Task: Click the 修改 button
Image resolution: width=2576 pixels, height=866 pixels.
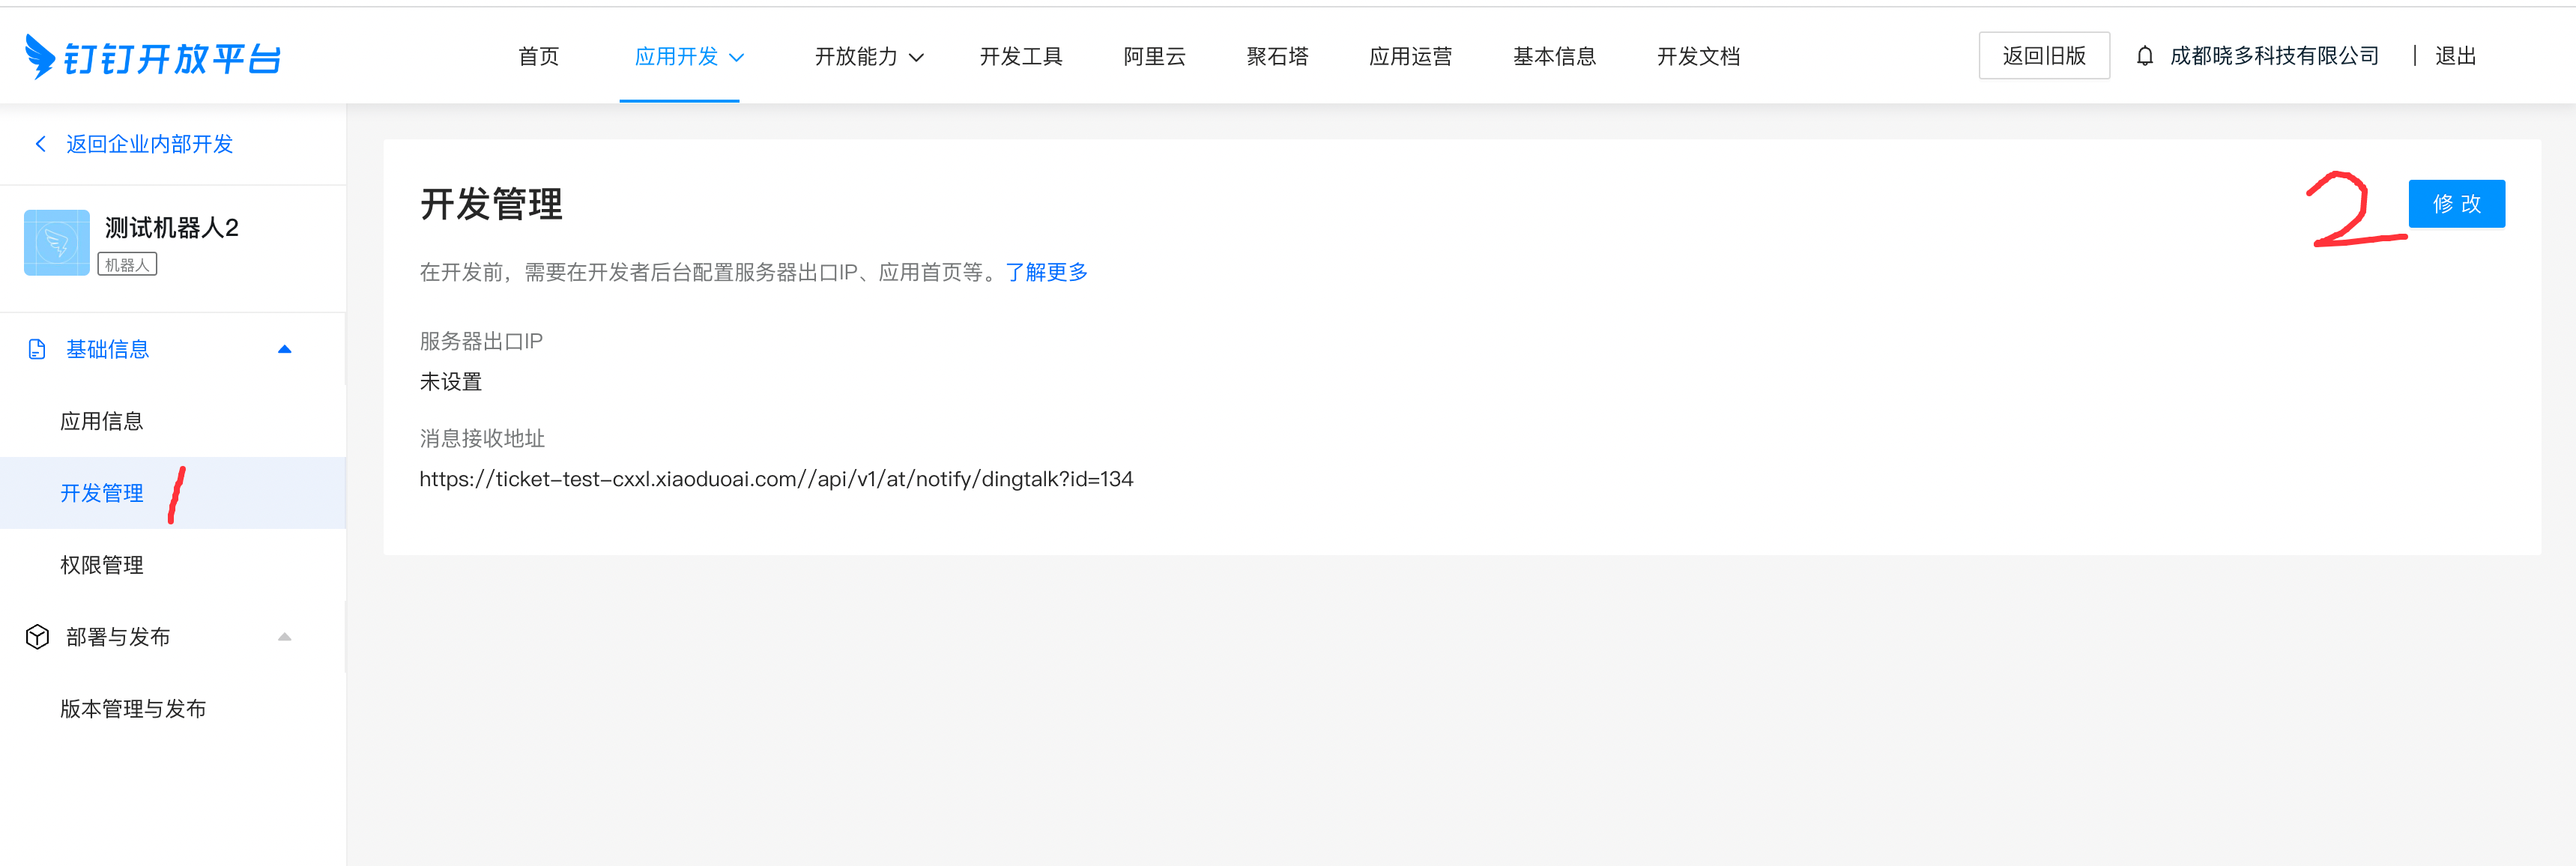Action: pyautogui.click(x=2456, y=204)
